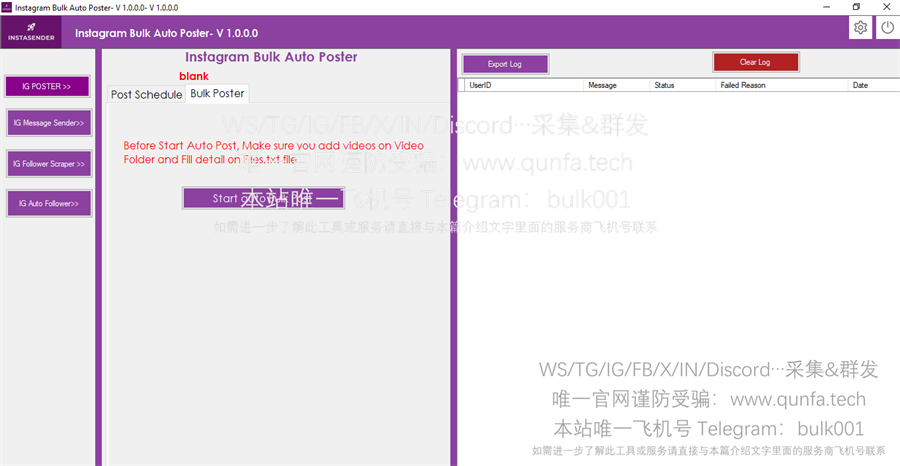Click the red 'blank' status label
This screenshot has height=466, width=900.
click(x=194, y=76)
